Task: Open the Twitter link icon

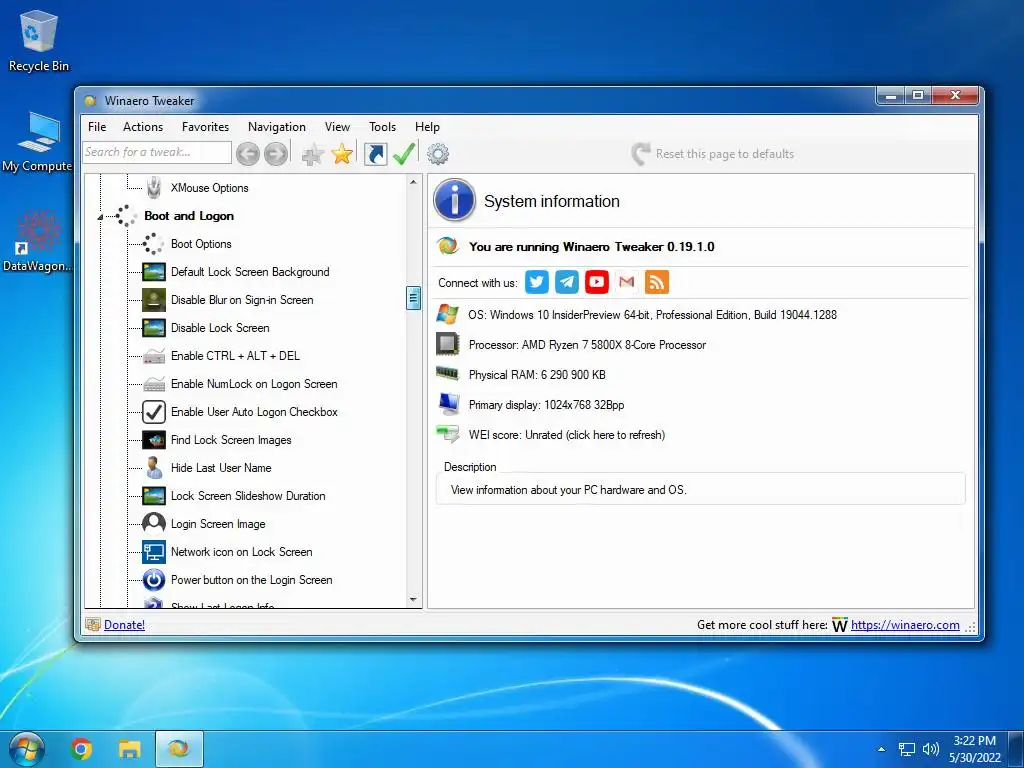Action: [x=536, y=282]
